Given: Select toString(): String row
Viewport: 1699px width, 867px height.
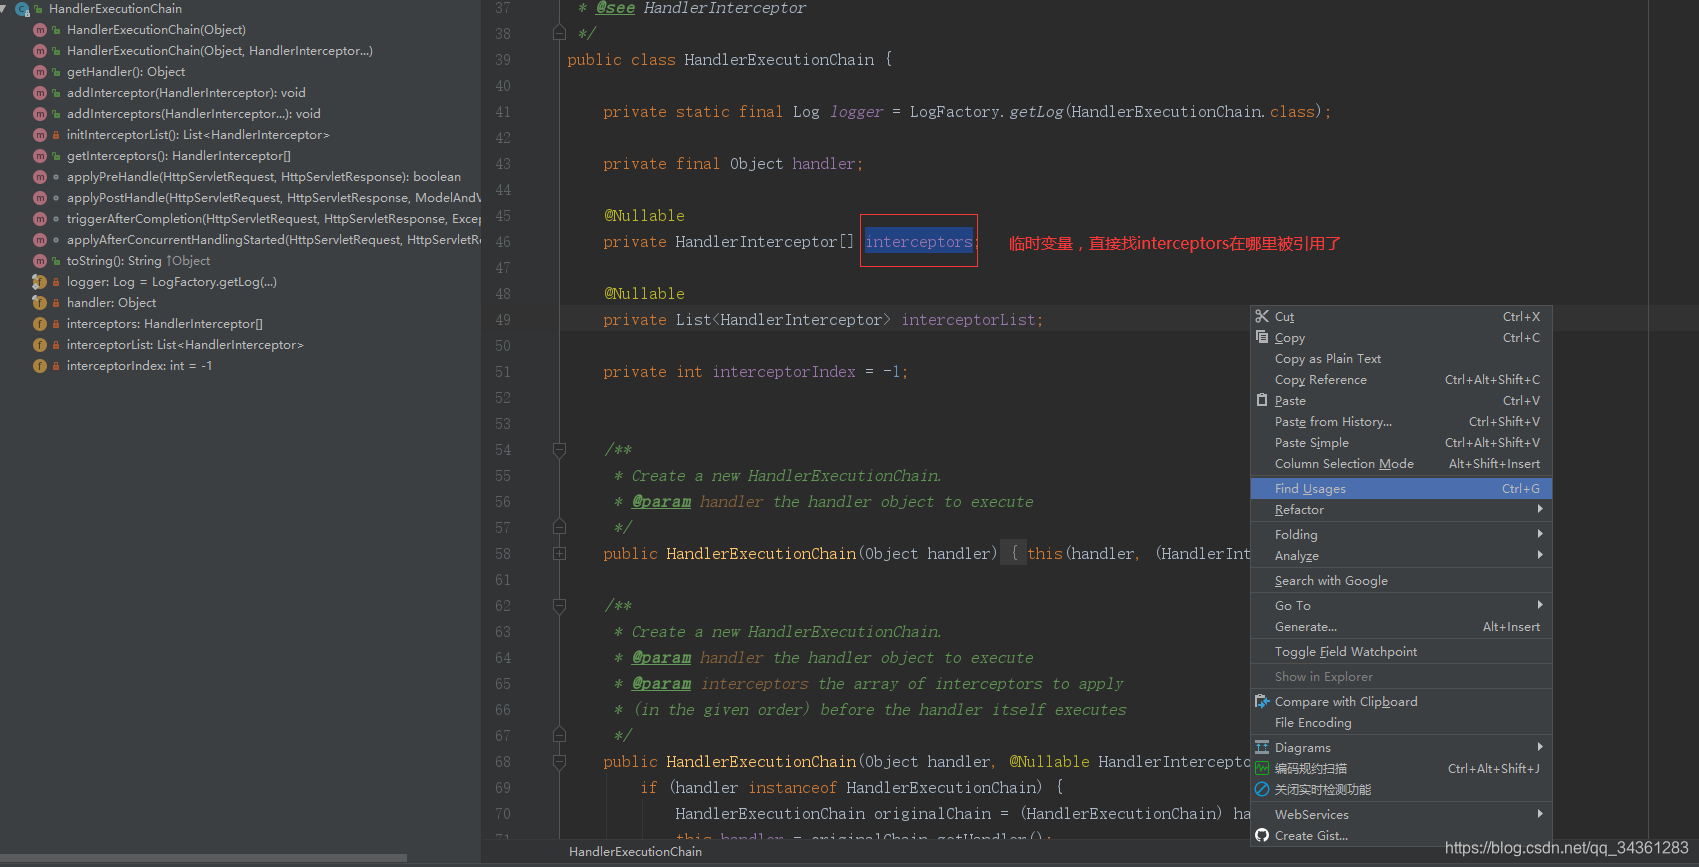Looking at the screenshot, I should pos(138,261).
